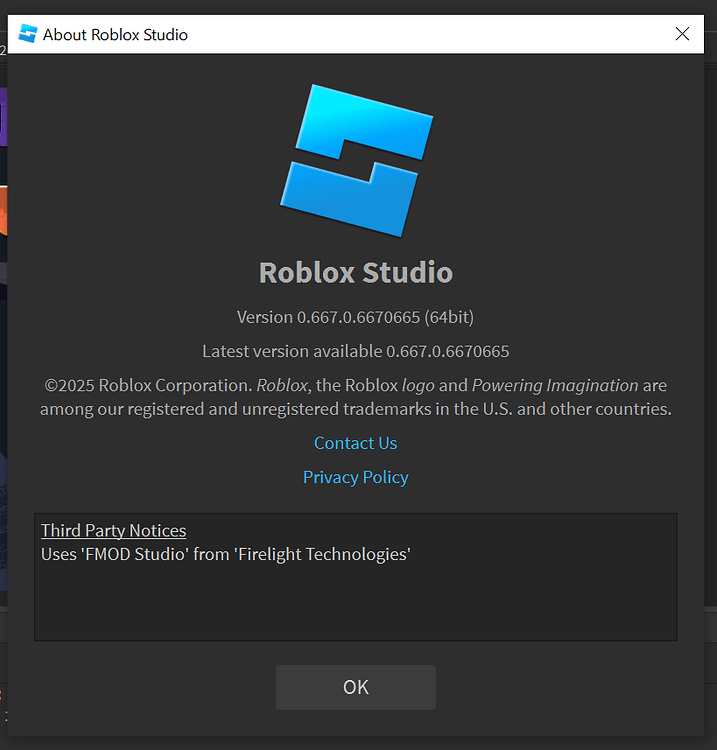The image size is (717, 750).
Task: Click the OK button
Action: [x=355, y=687]
